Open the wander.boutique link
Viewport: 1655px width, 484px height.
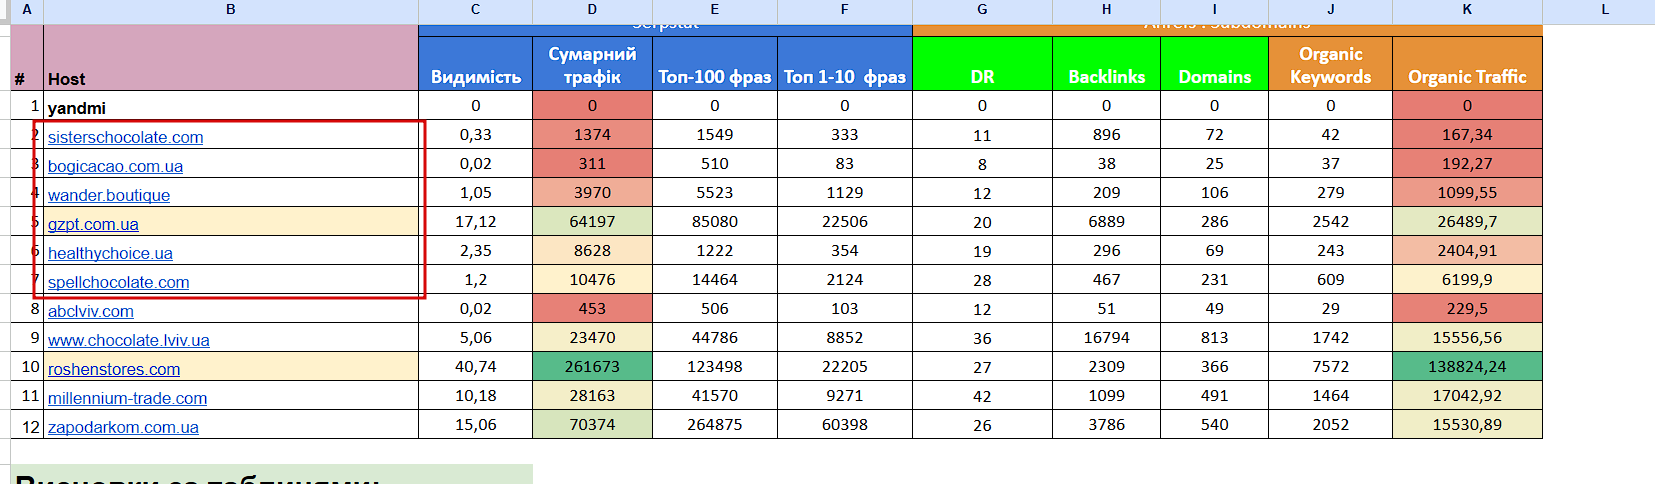[x=109, y=195]
